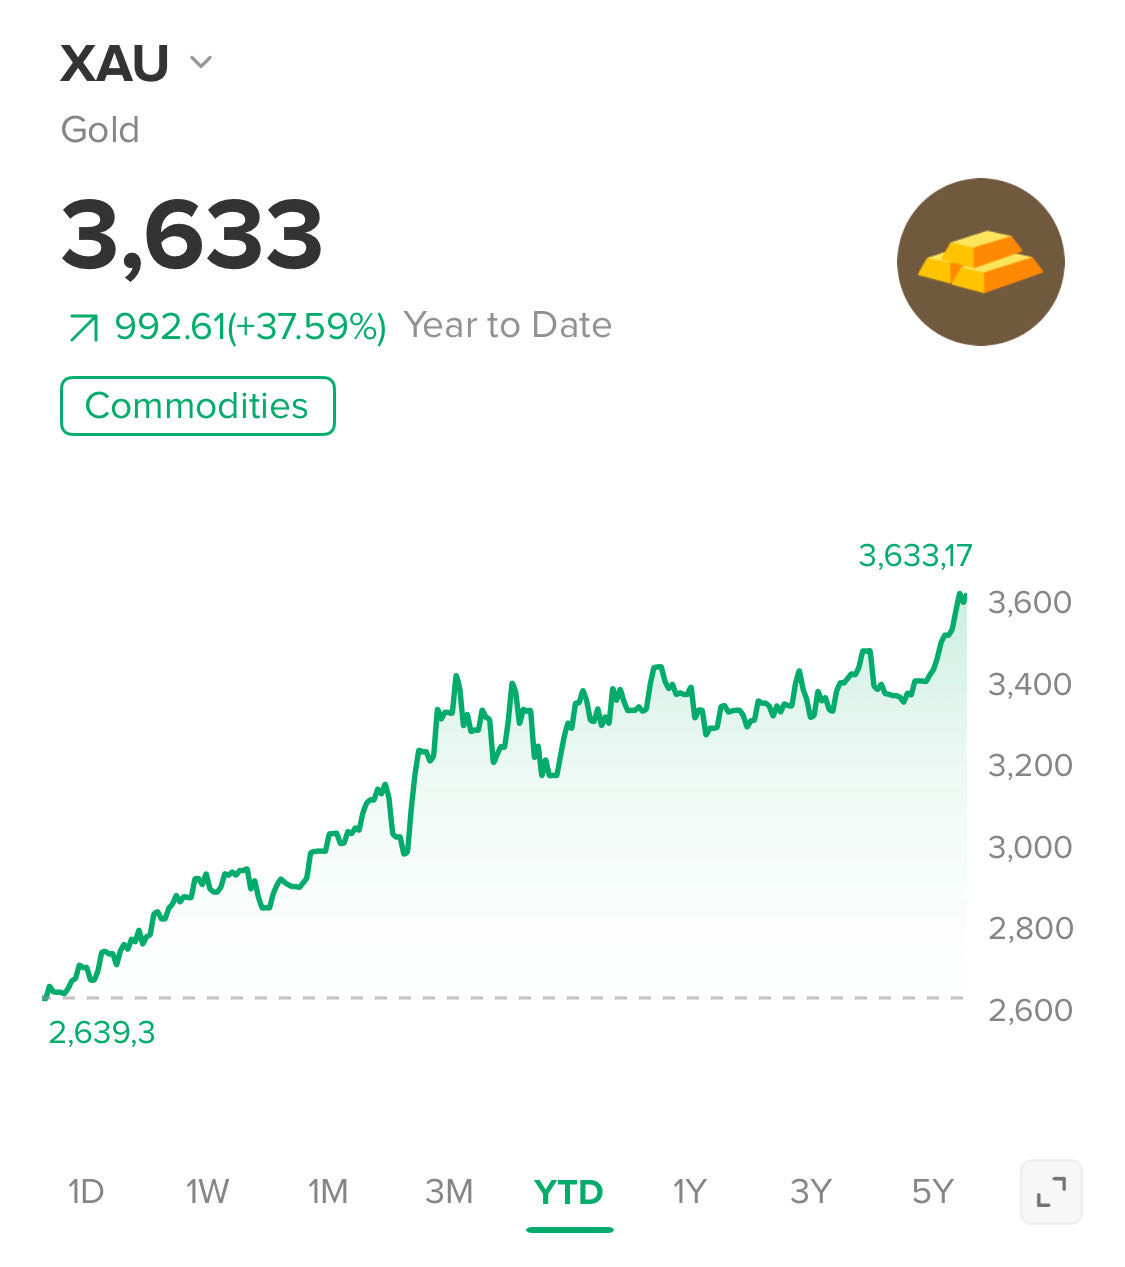The image size is (1125, 1267).
Task: Select the 1W time range
Action: coord(207,1191)
